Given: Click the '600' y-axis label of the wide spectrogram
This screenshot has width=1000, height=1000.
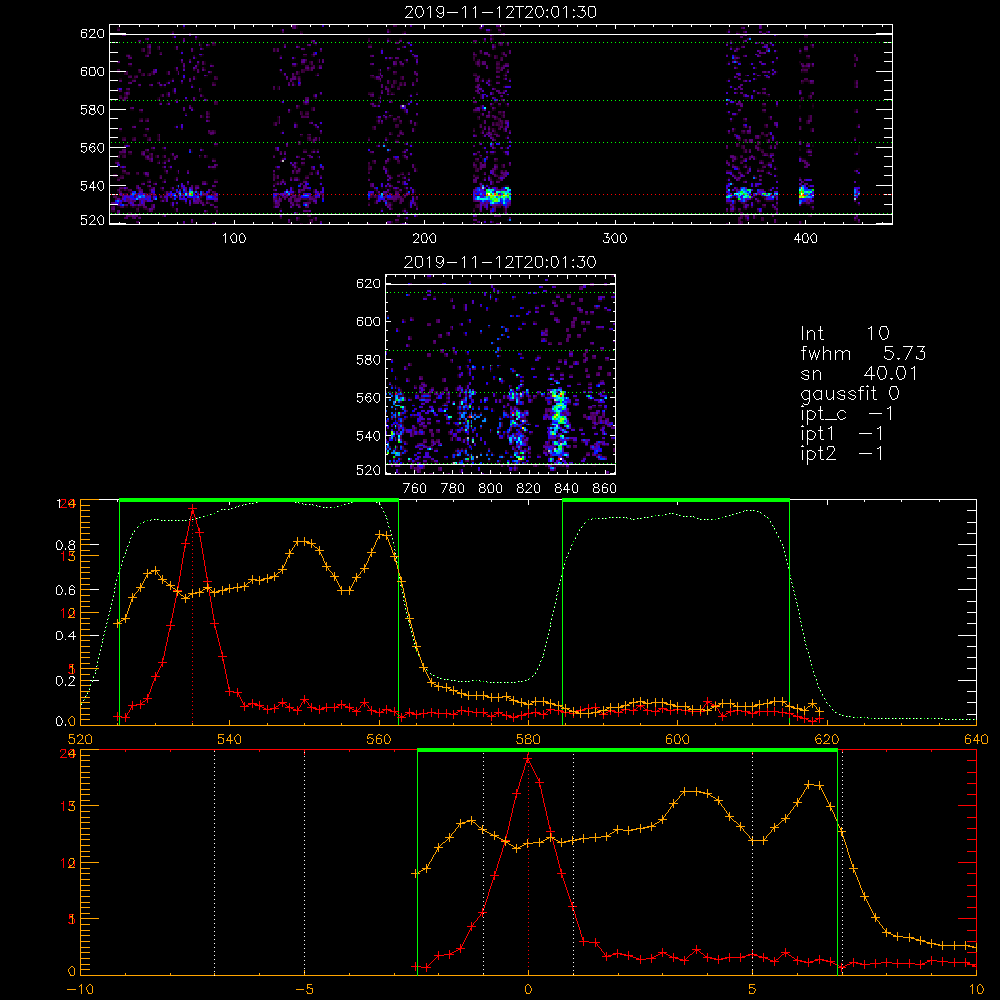Looking at the screenshot, I should click(92, 71).
